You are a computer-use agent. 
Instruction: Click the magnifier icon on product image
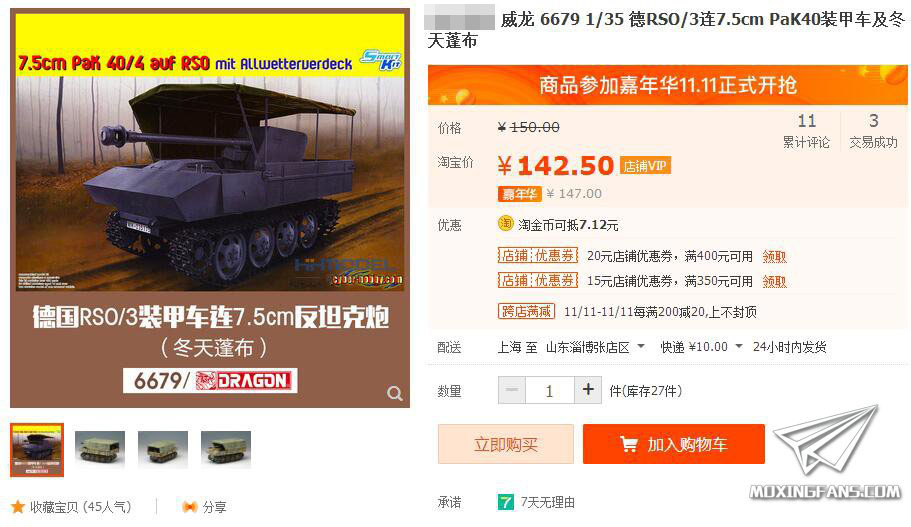(x=395, y=393)
